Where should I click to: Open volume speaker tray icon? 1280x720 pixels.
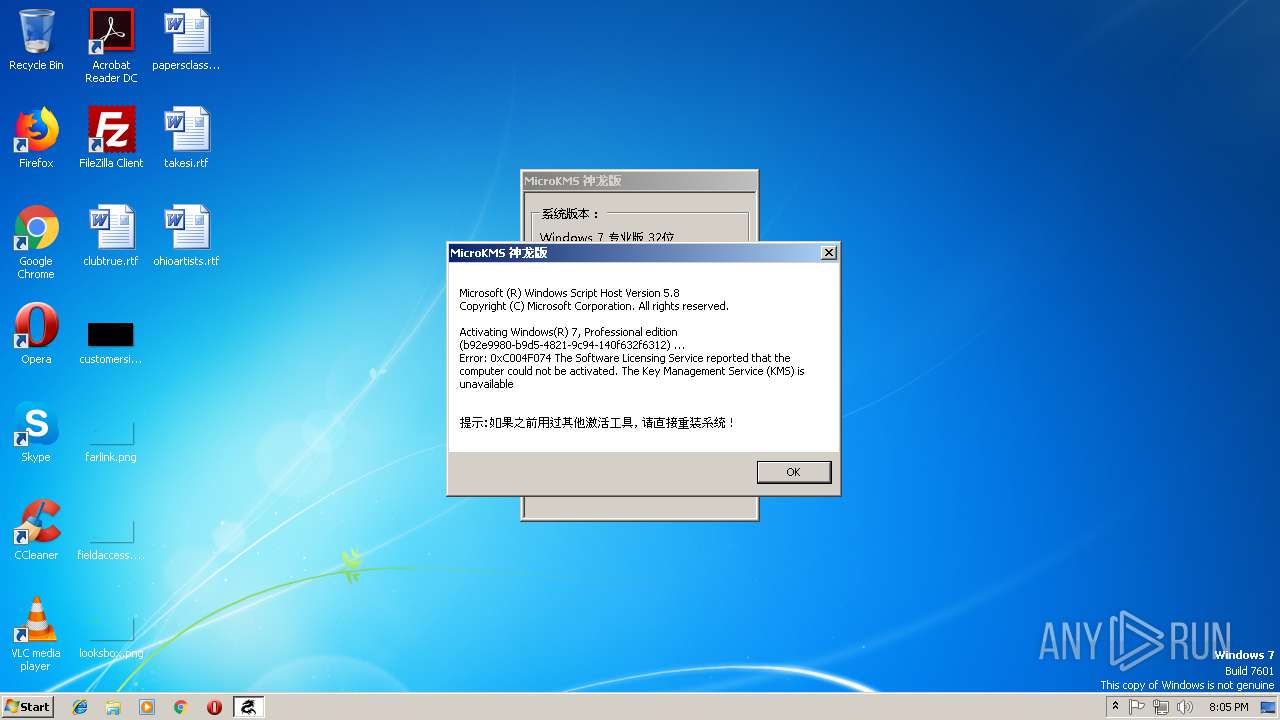[x=1185, y=706]
